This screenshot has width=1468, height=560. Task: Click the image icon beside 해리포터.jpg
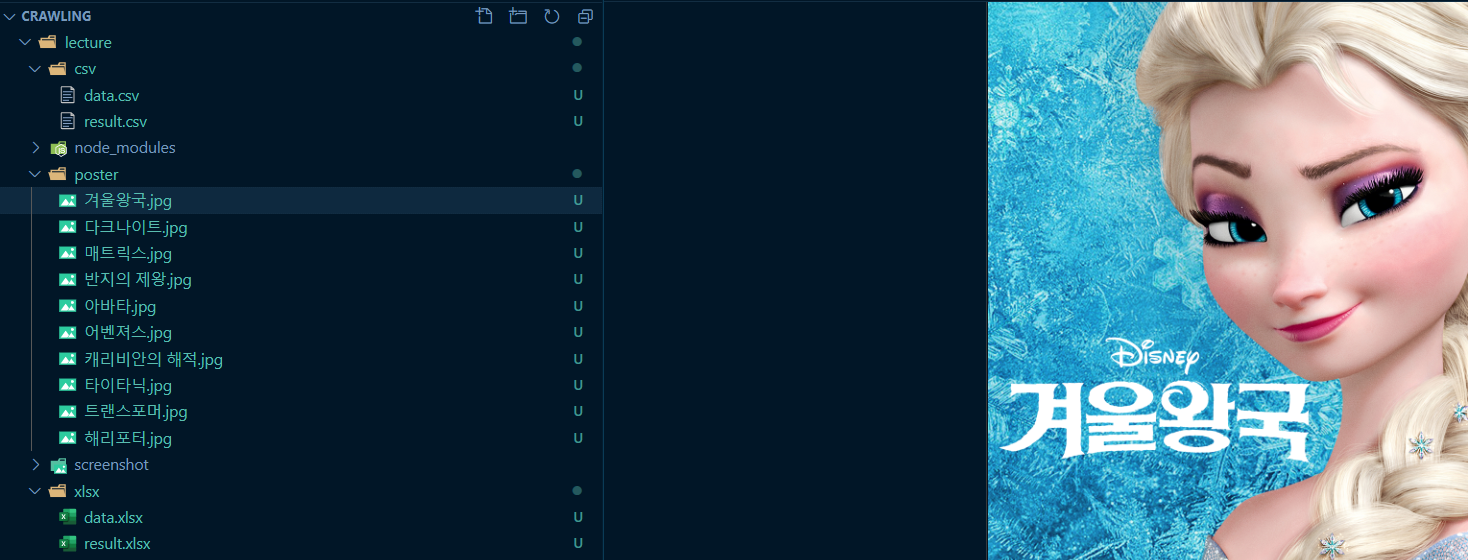(68, 438)
